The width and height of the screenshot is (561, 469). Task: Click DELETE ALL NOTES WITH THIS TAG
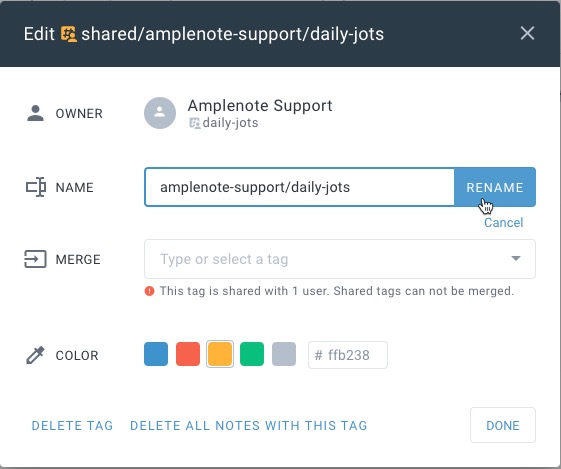(x=249, y=425)
